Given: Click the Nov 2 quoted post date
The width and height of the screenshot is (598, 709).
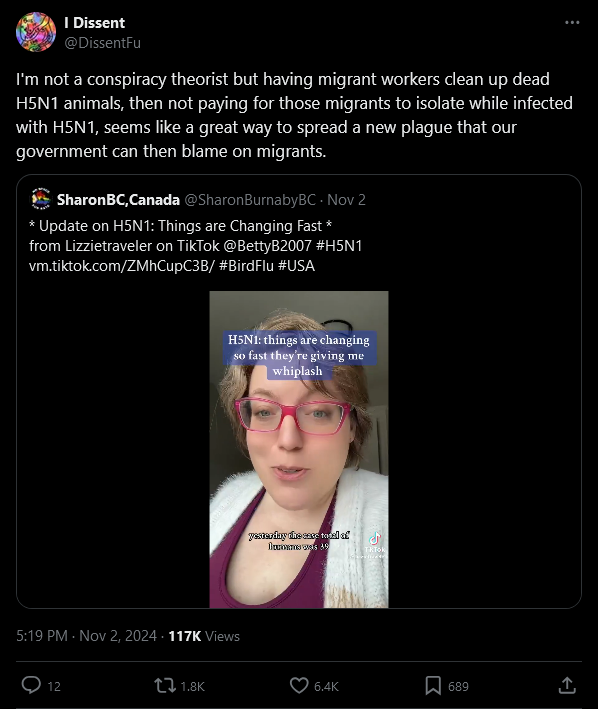Looking at the screenshot, I should 346,199.
